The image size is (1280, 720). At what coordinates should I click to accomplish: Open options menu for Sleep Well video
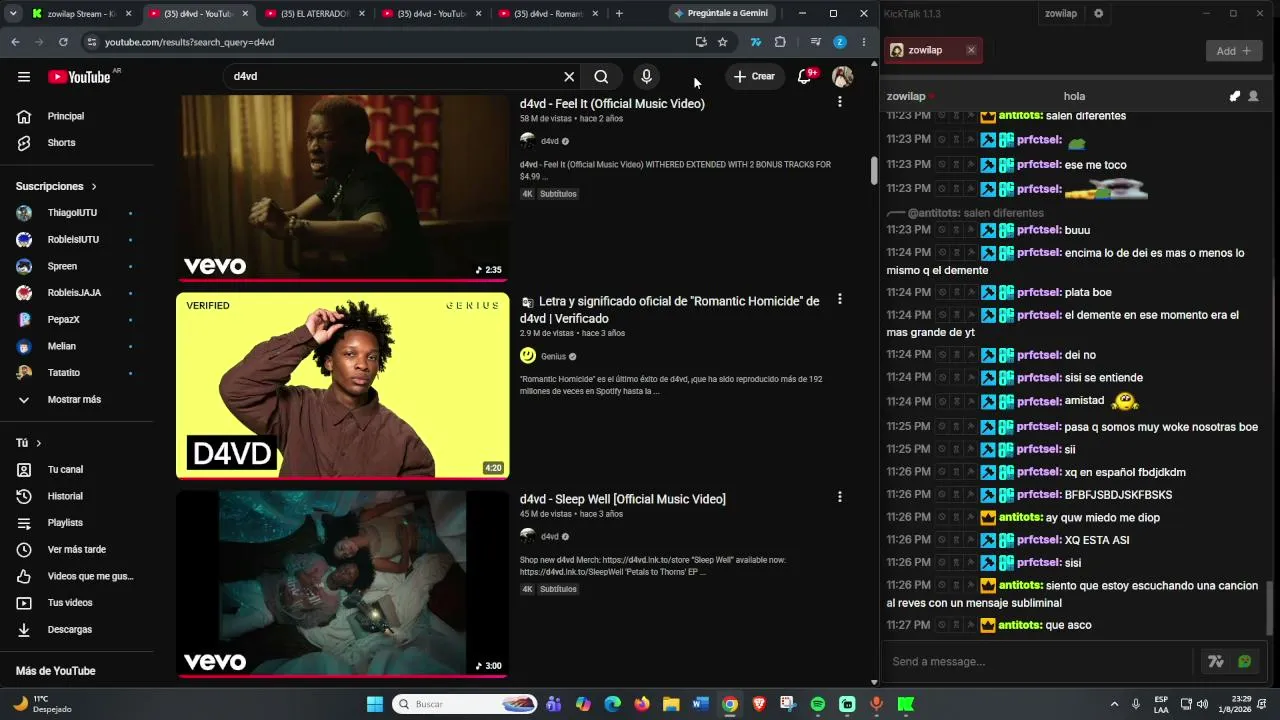(x=840, y=497)
